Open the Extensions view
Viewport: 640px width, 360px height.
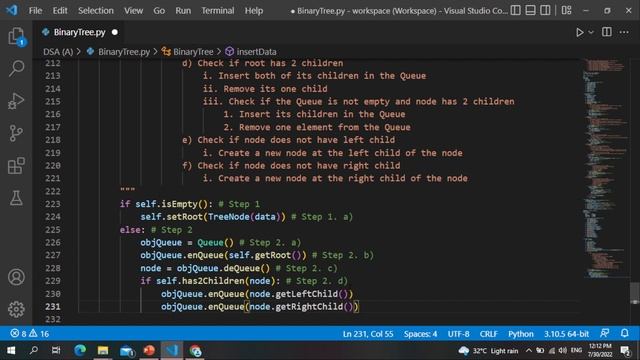16,166
